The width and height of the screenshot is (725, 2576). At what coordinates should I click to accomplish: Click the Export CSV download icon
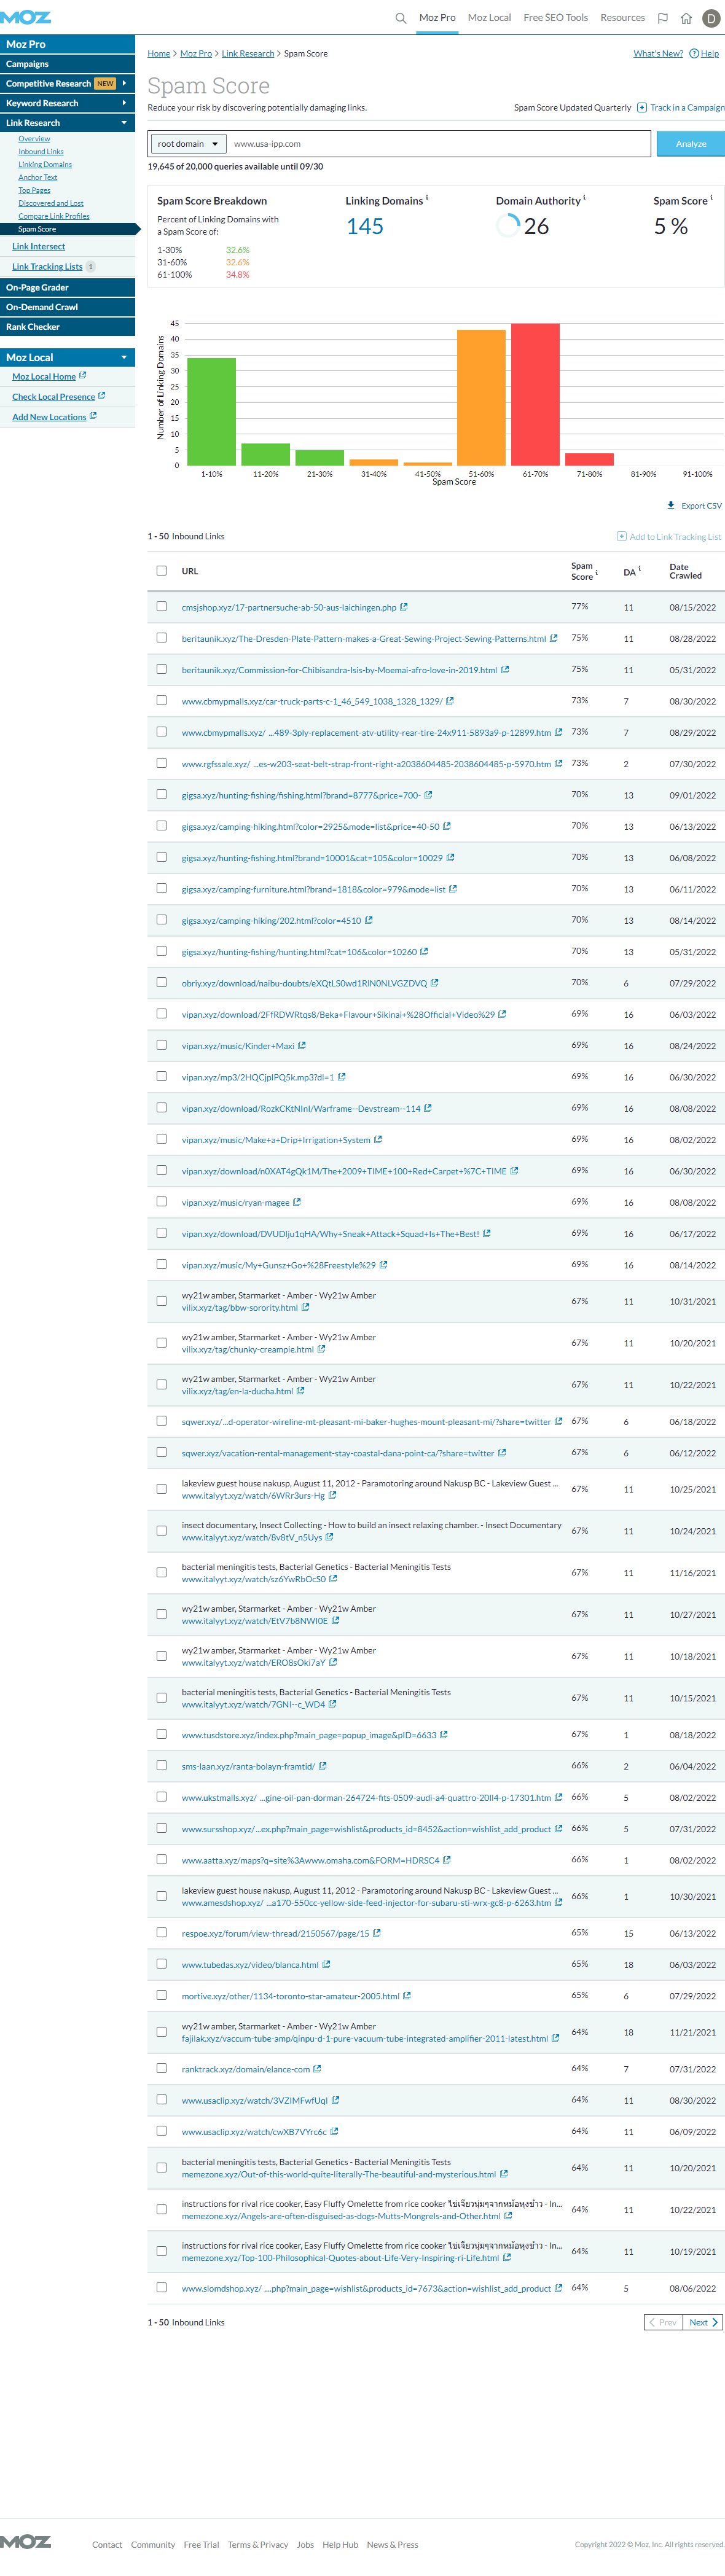click(671, 506)
